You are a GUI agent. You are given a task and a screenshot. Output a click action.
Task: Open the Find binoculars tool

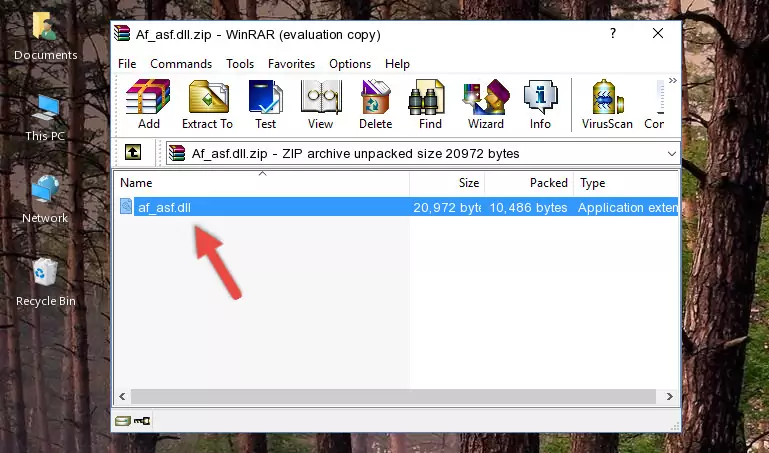(430, 104)
